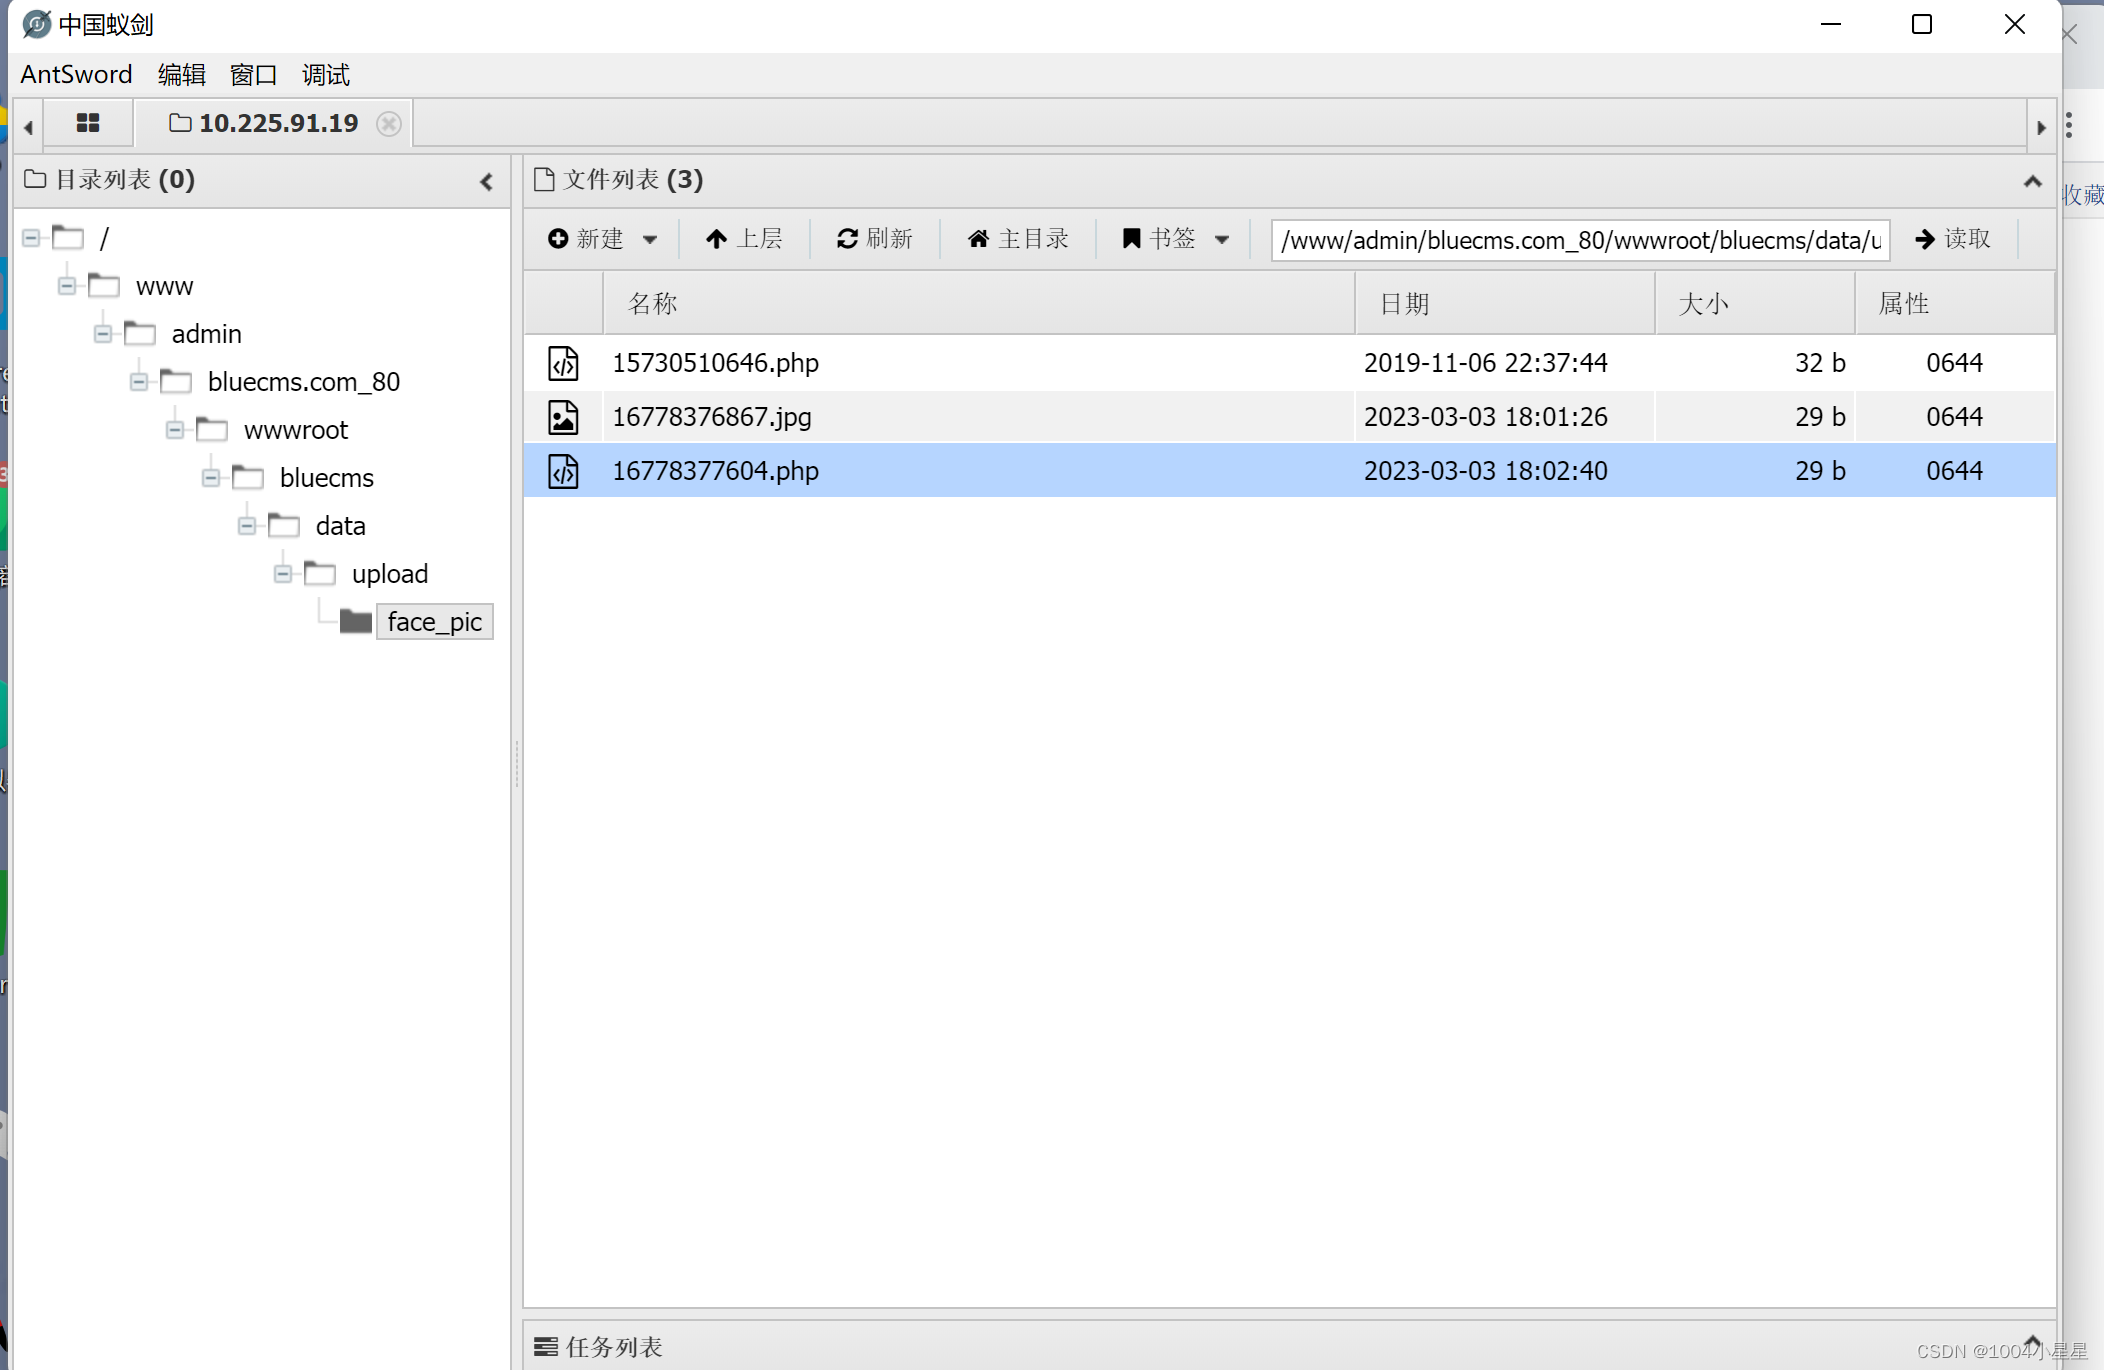Click image icon of 16778376867.jpg
The width and height of the screenshot is (2104, 1370).
pos(563,417)
